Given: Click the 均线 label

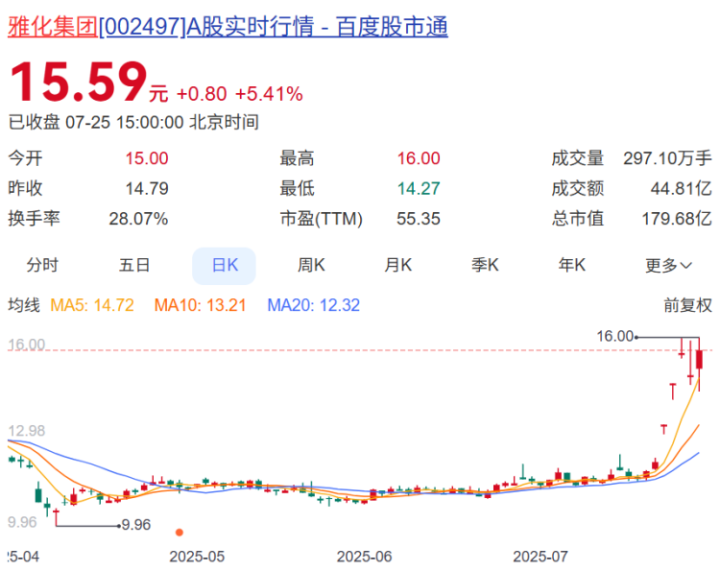Looking at the screenshot, I should coord(24,305).
